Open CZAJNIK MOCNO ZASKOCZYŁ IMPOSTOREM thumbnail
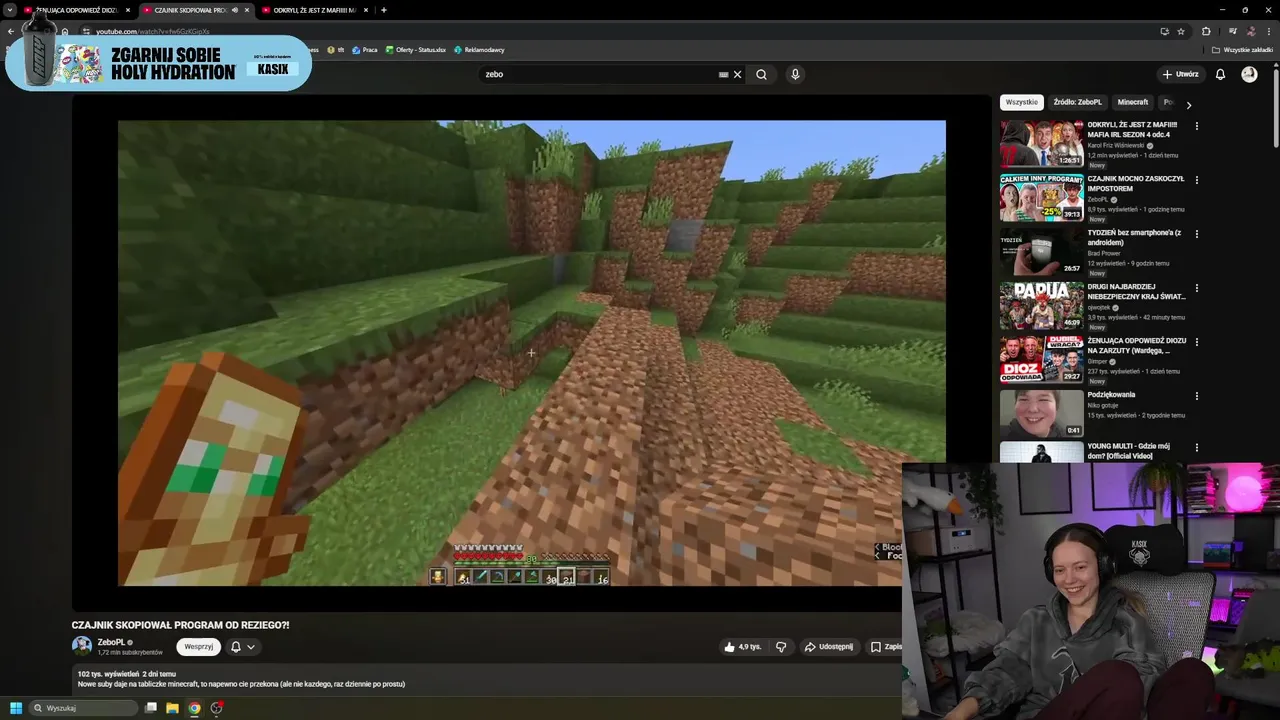Viewport: 1280px width, 720px height. pyautogui.click(x=1042, y=197)
